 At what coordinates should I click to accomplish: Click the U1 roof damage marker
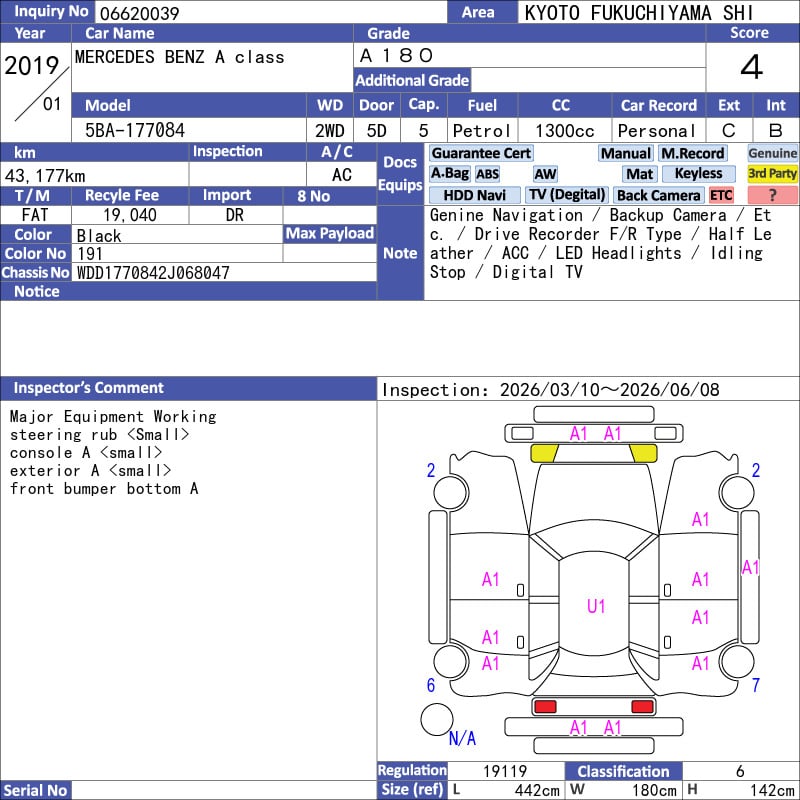596,606
